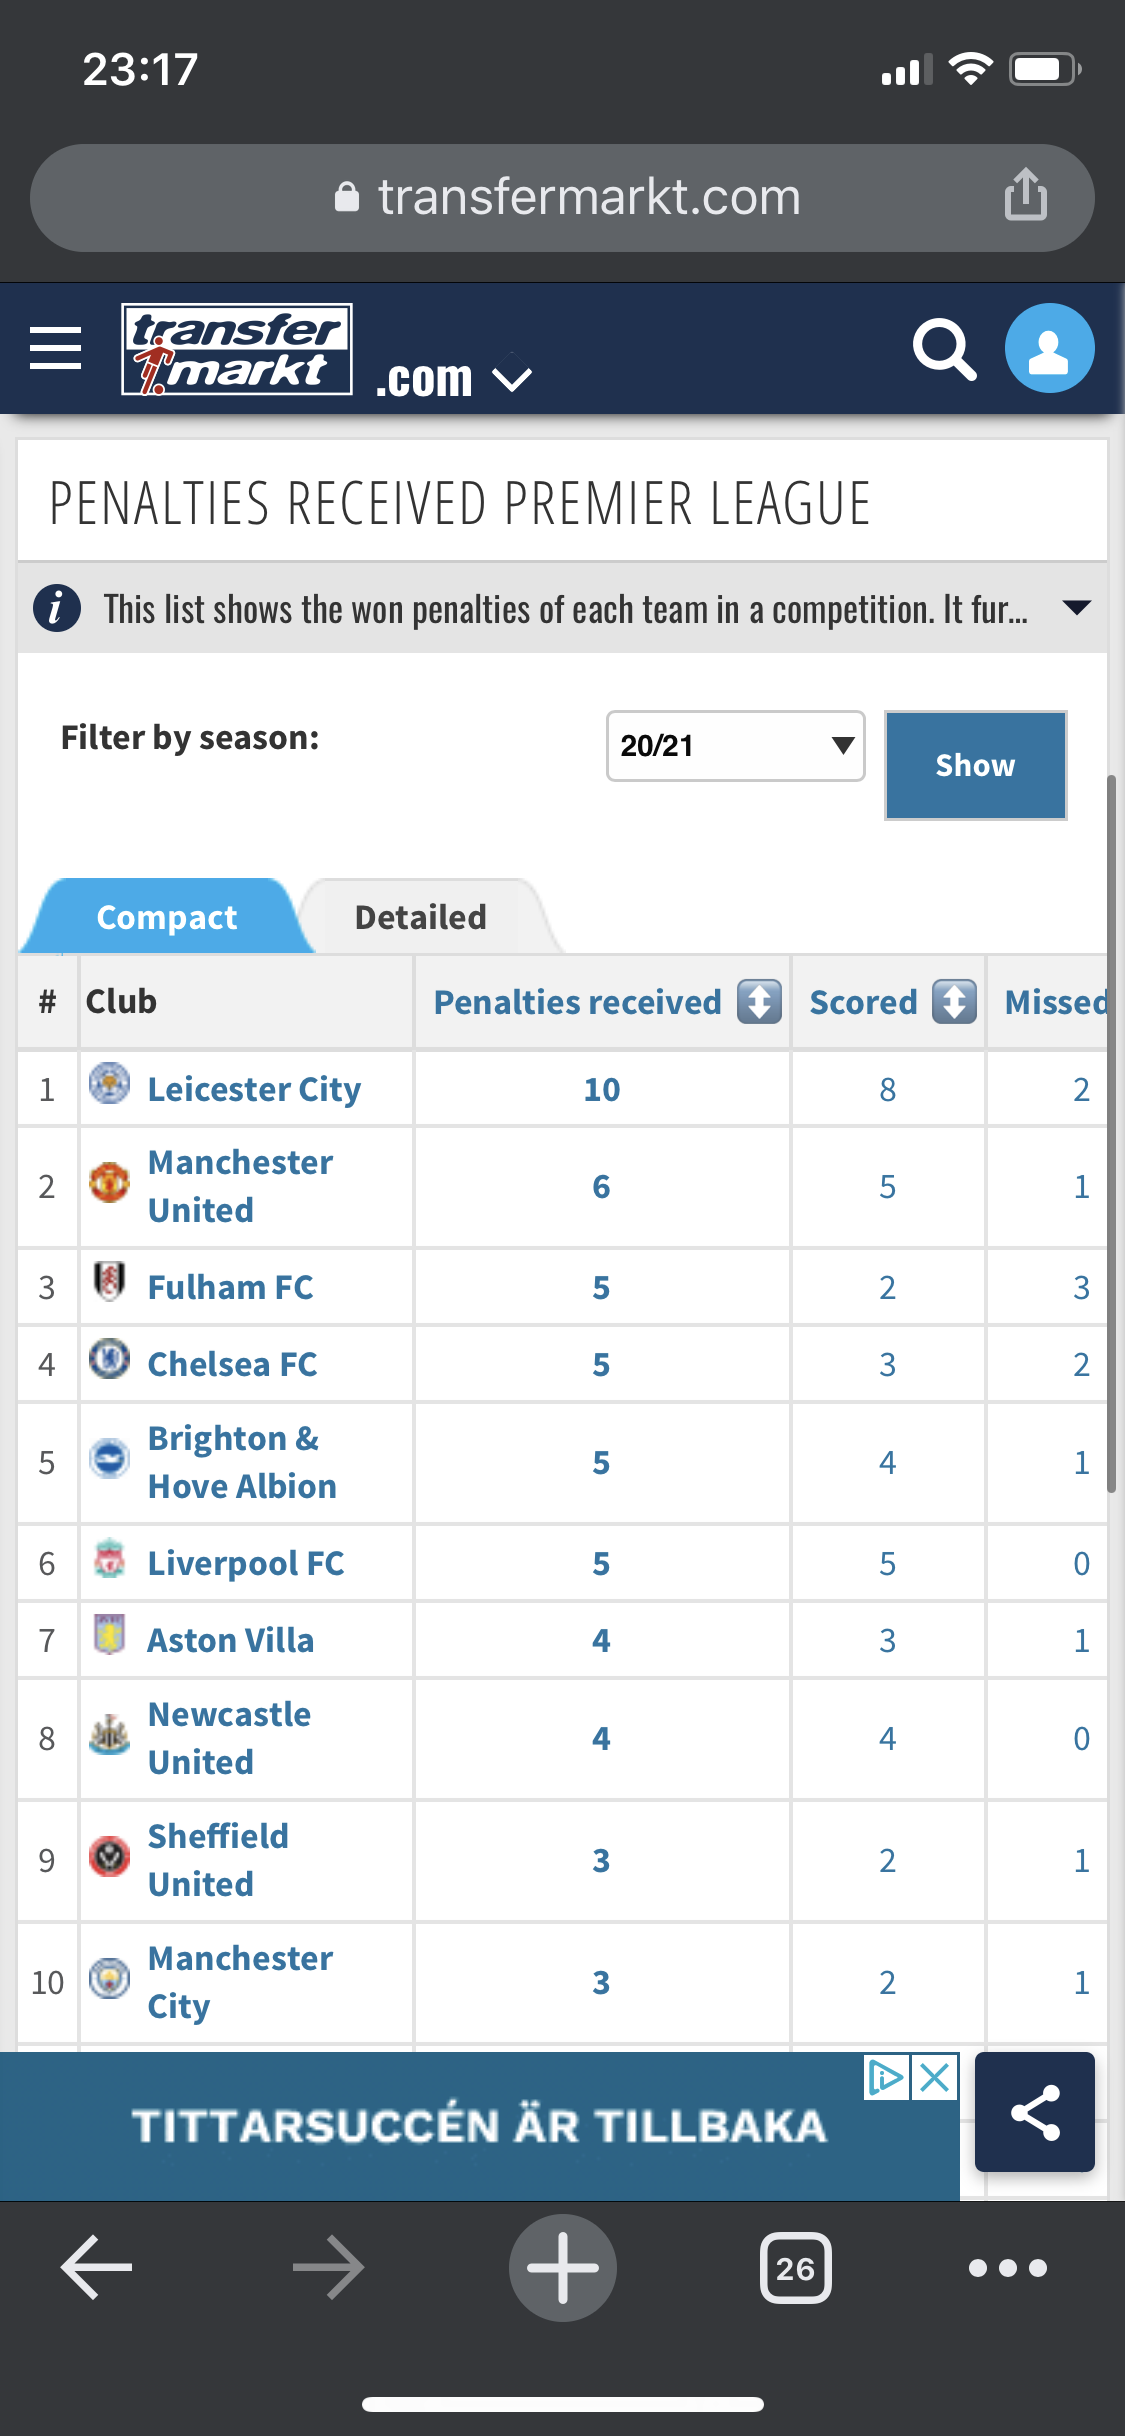Open the browser more options menu
This screenshot has width=1125, height=2436.
click(x=1007, y=2267)
